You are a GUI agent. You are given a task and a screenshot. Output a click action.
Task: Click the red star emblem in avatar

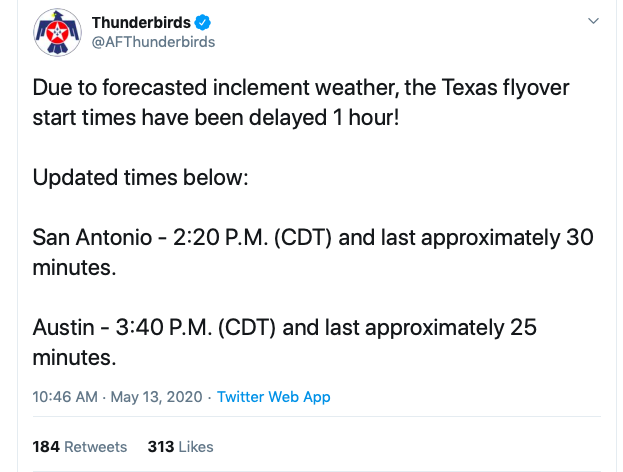[58, 32]
